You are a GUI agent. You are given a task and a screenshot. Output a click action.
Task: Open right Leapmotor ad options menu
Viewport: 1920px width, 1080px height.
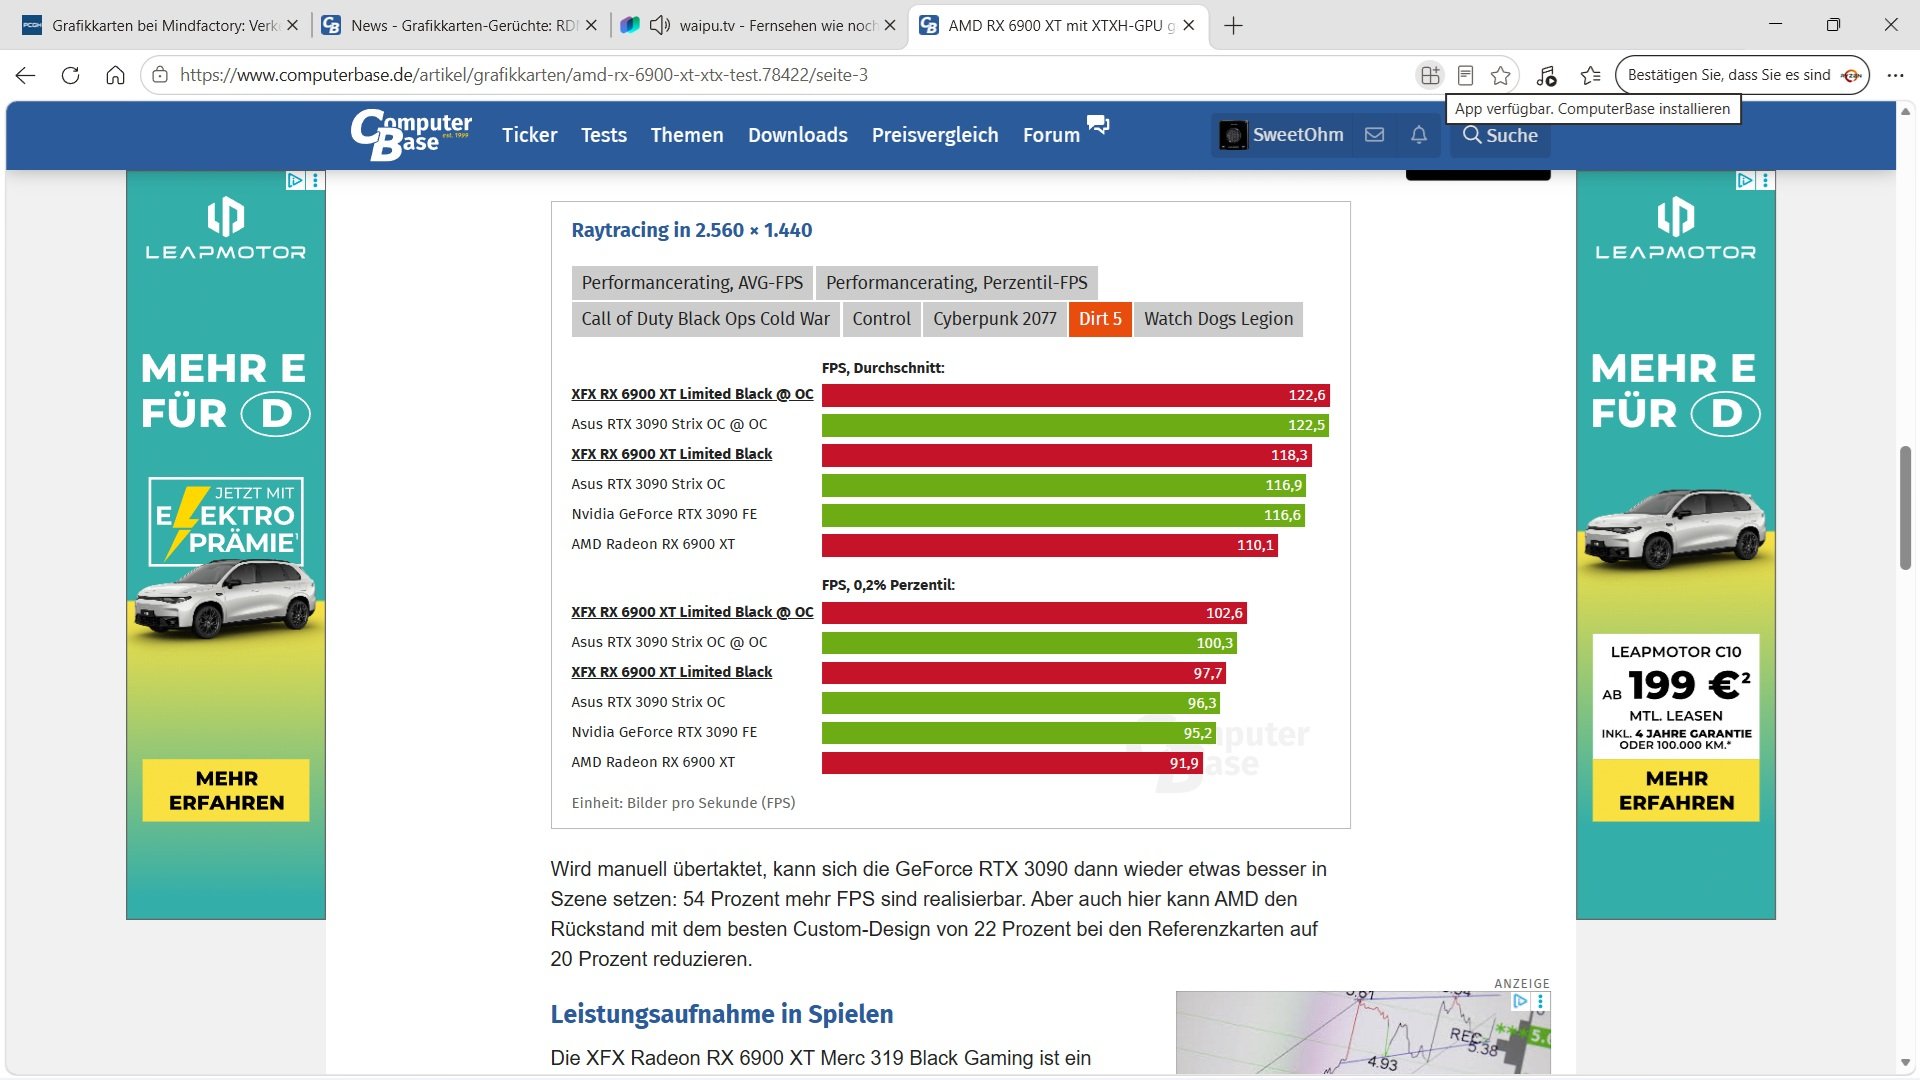[1766, 181]
